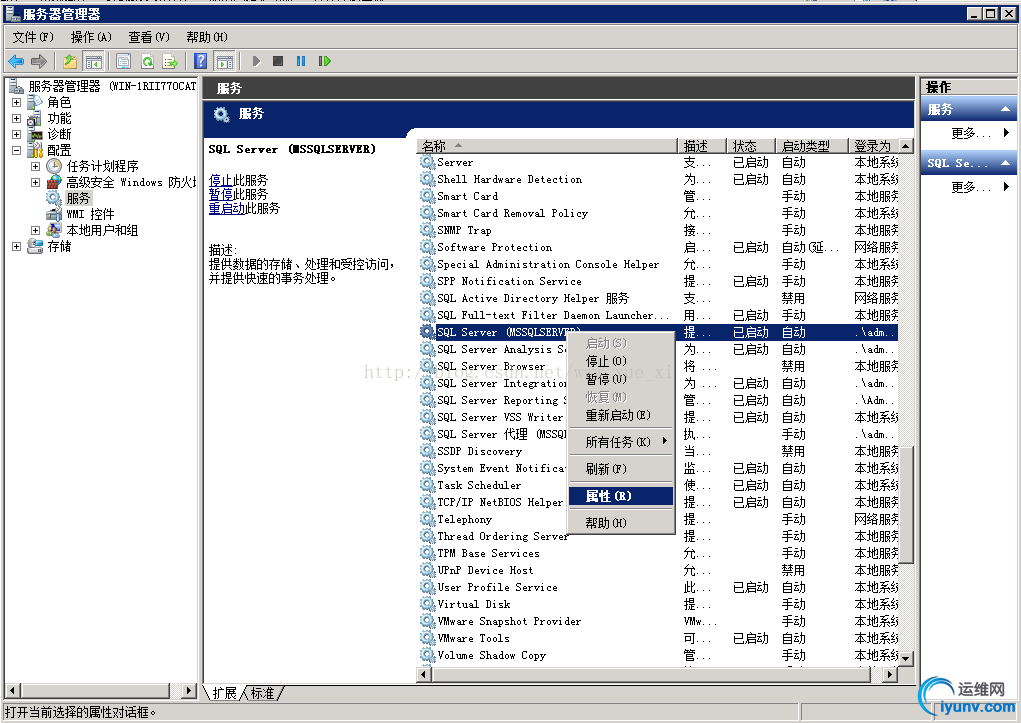The height and width of the screenshot is (723, 1021).
Task: Click the Refresh toolbar icon
Action: [148, 61]
